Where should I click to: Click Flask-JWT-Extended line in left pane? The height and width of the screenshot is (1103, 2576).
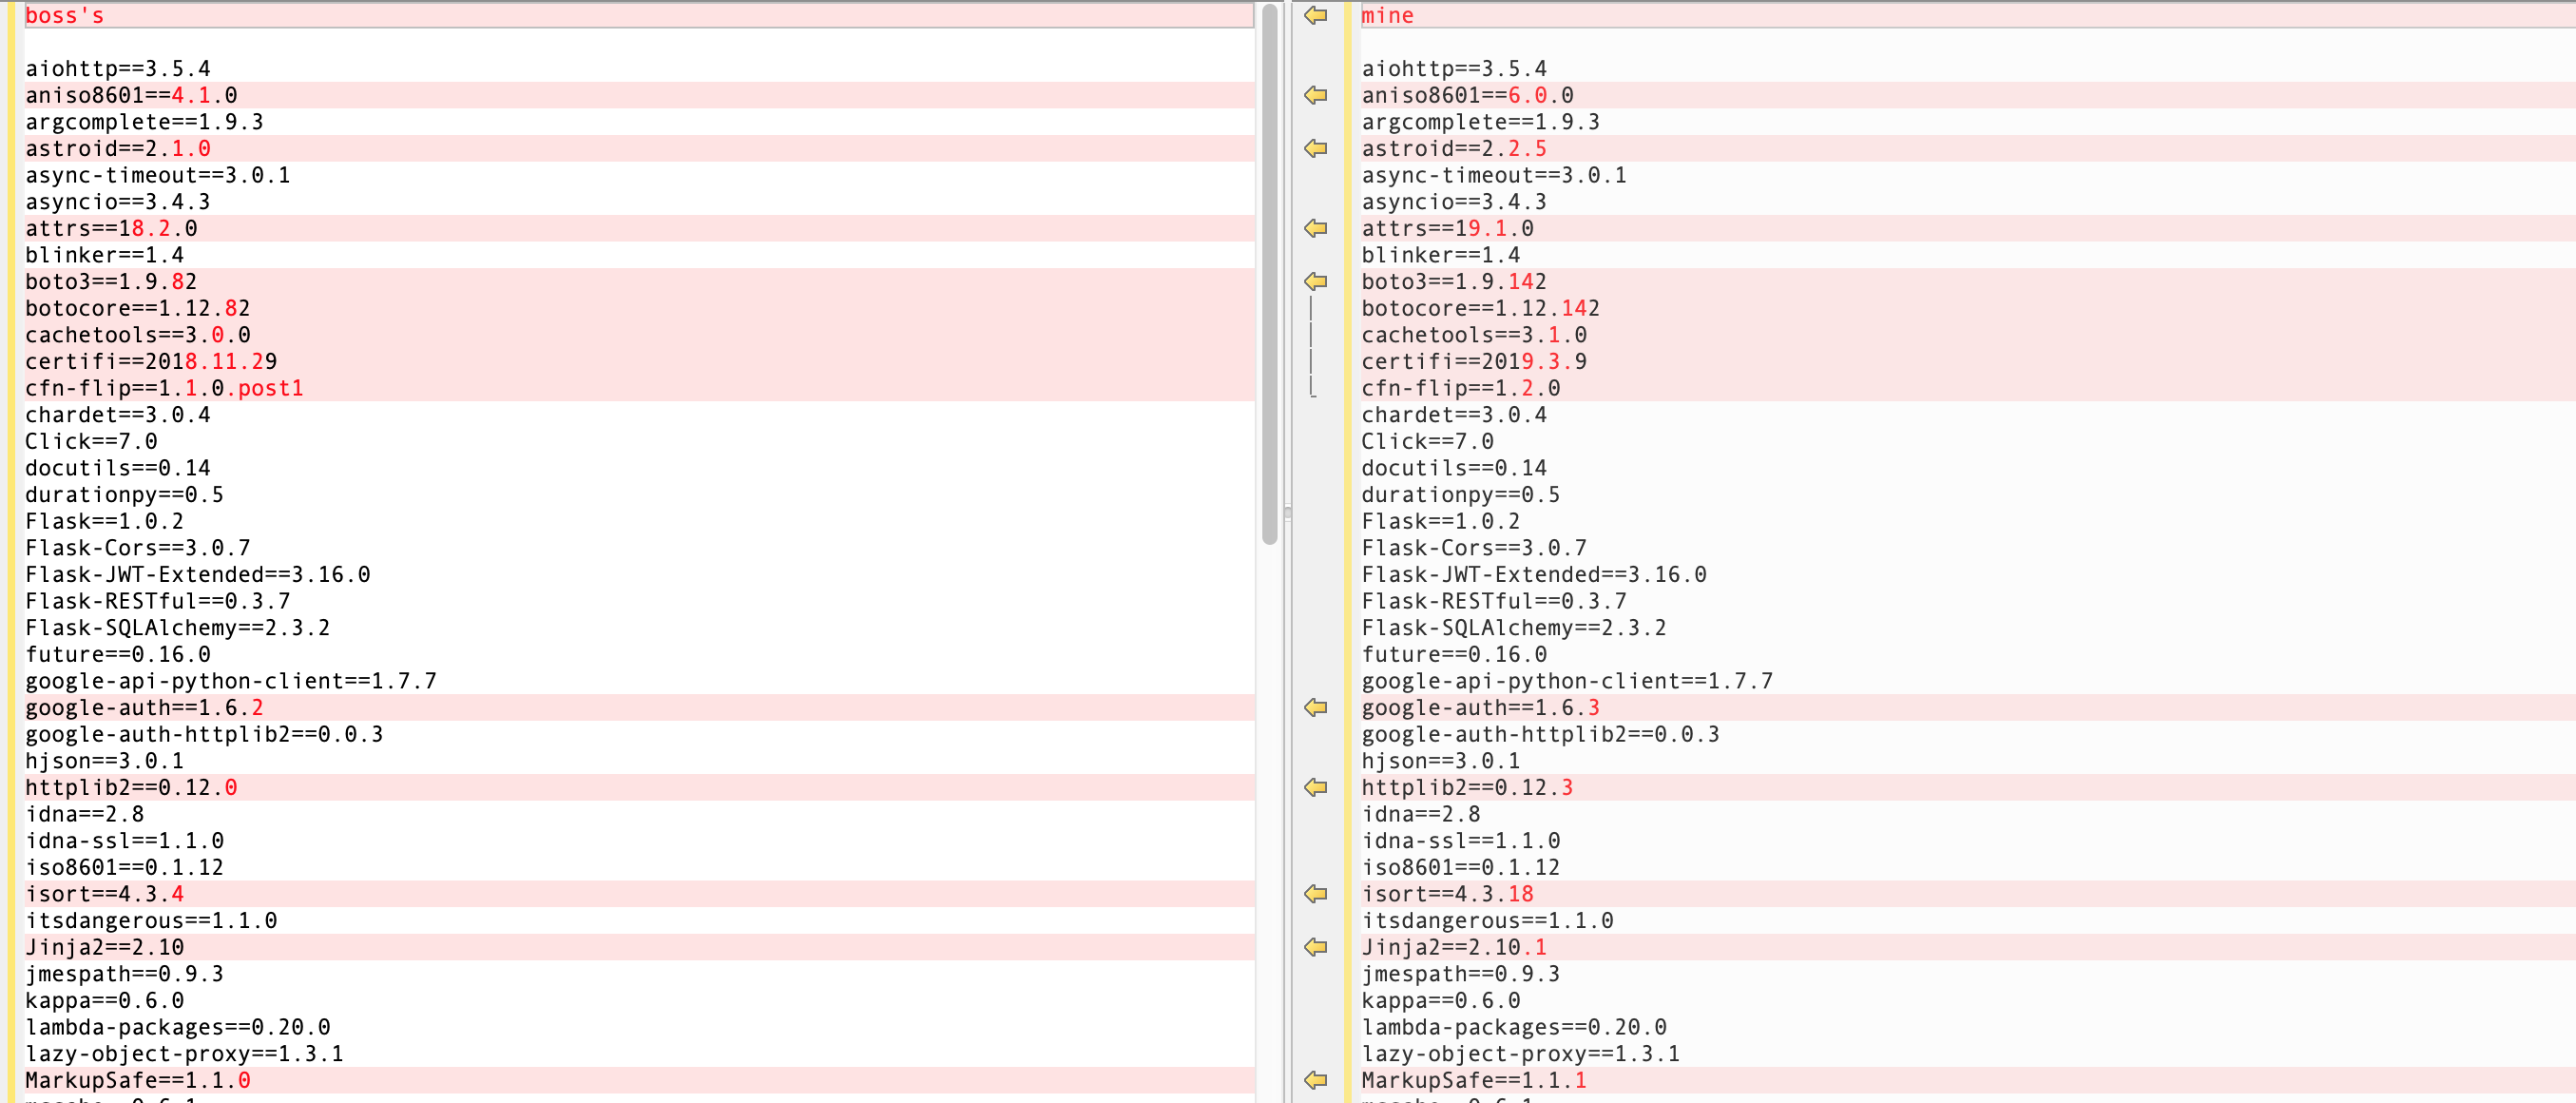click(x=197, y=574)
